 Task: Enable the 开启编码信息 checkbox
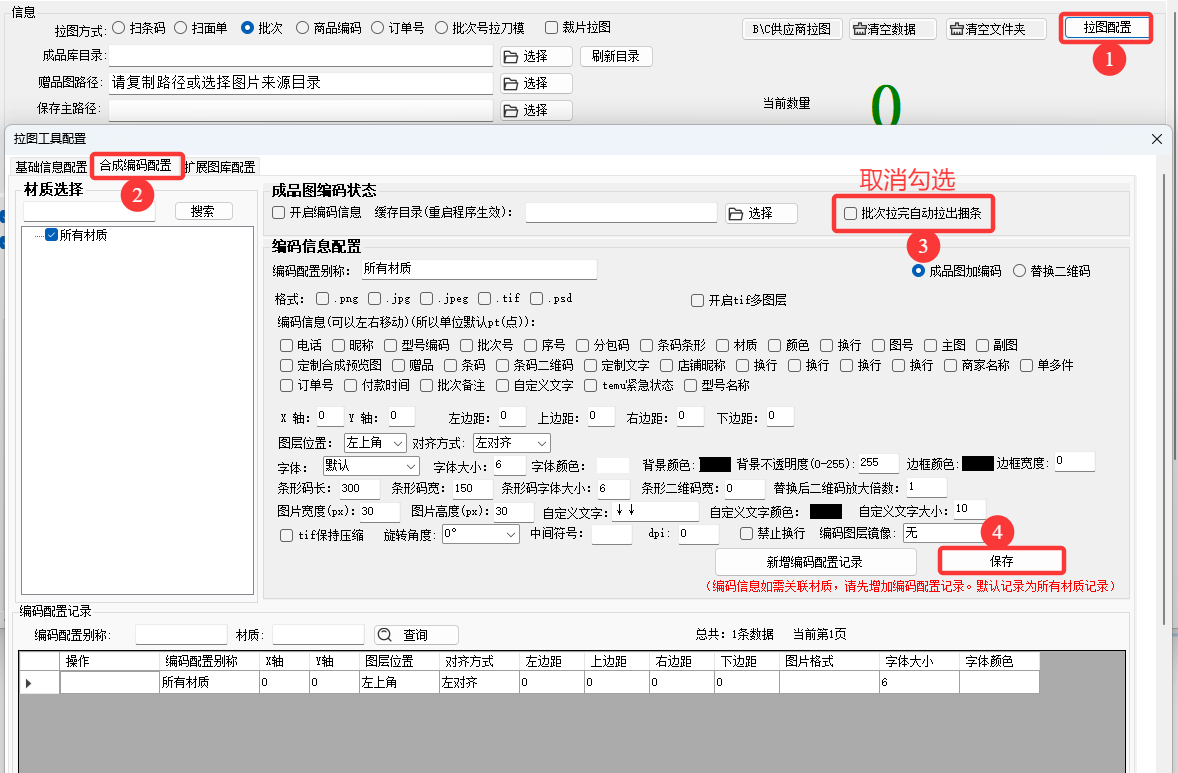(279, 212)
